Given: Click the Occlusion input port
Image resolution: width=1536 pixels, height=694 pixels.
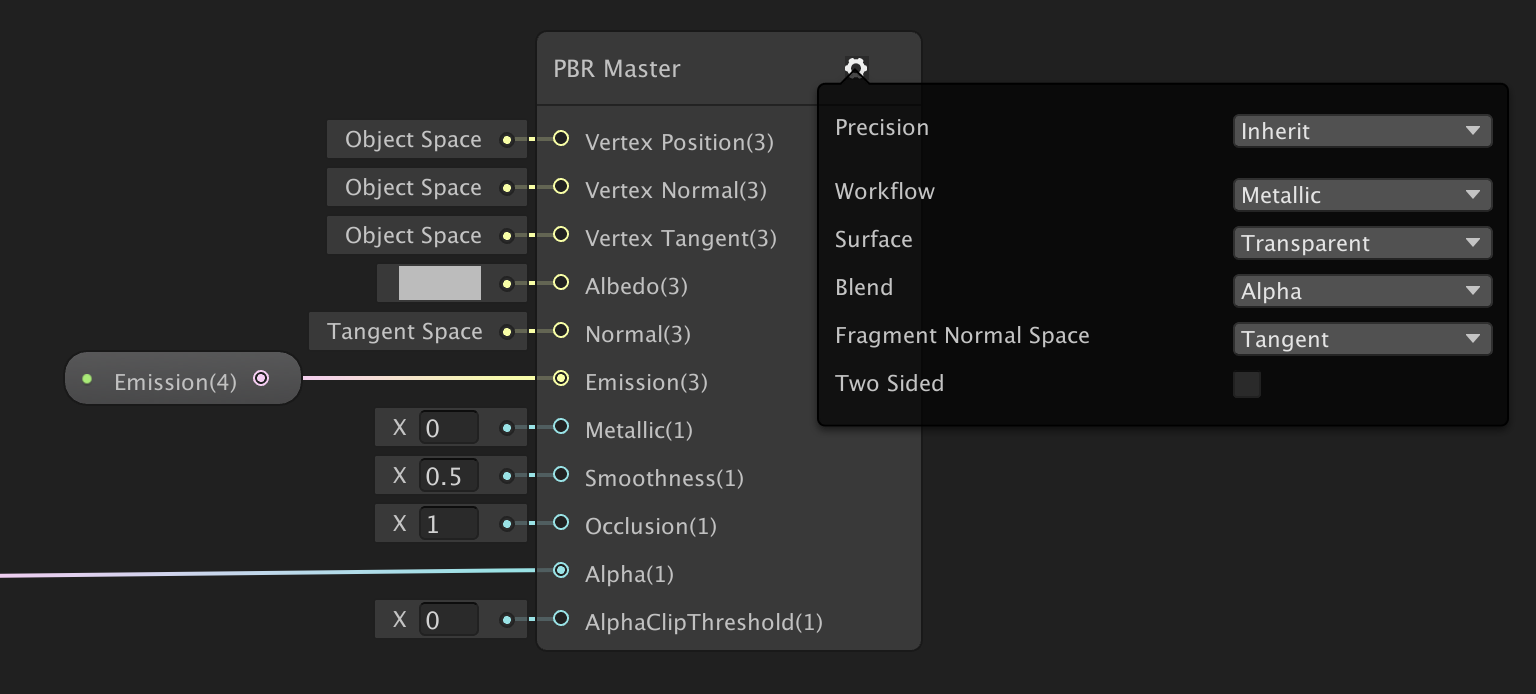Looking at the screenshot, I should 561,523.
